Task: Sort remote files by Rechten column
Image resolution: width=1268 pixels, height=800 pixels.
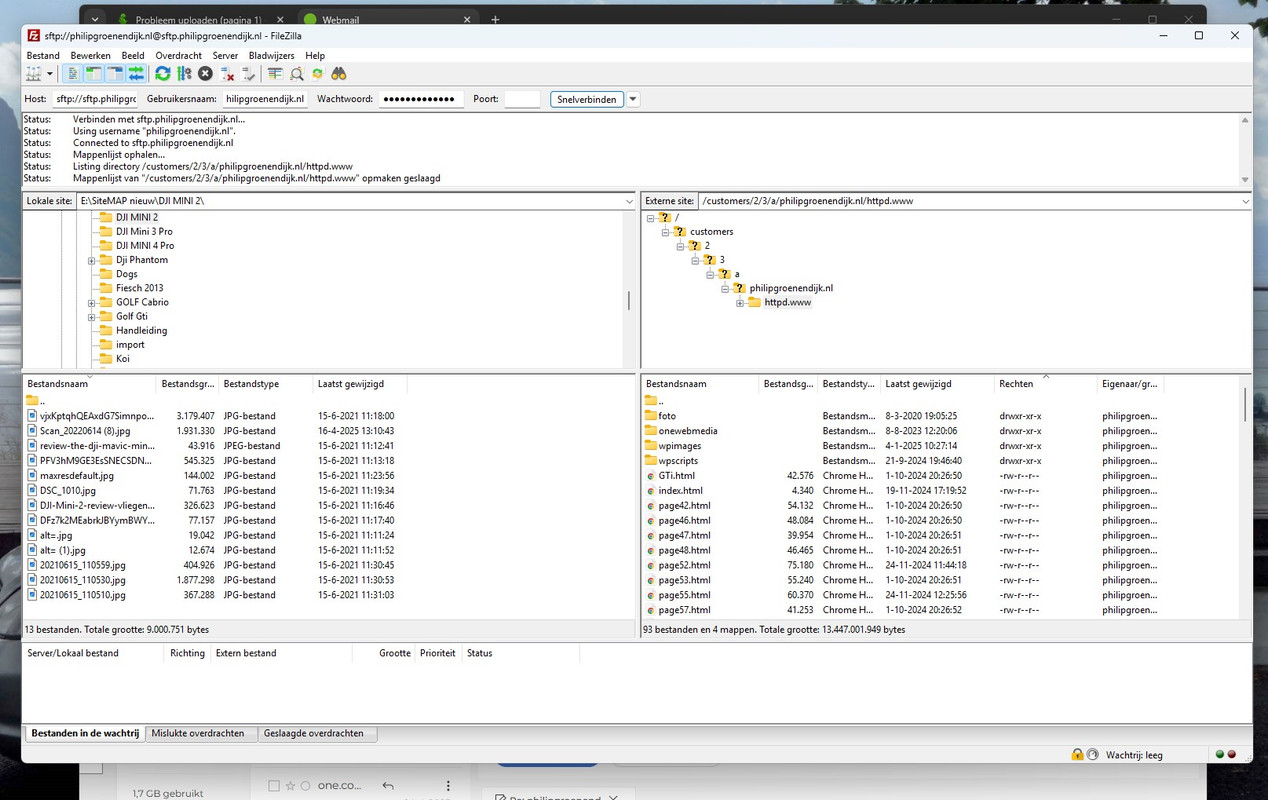Action: pyautogui.click(x=1045, y=383)
